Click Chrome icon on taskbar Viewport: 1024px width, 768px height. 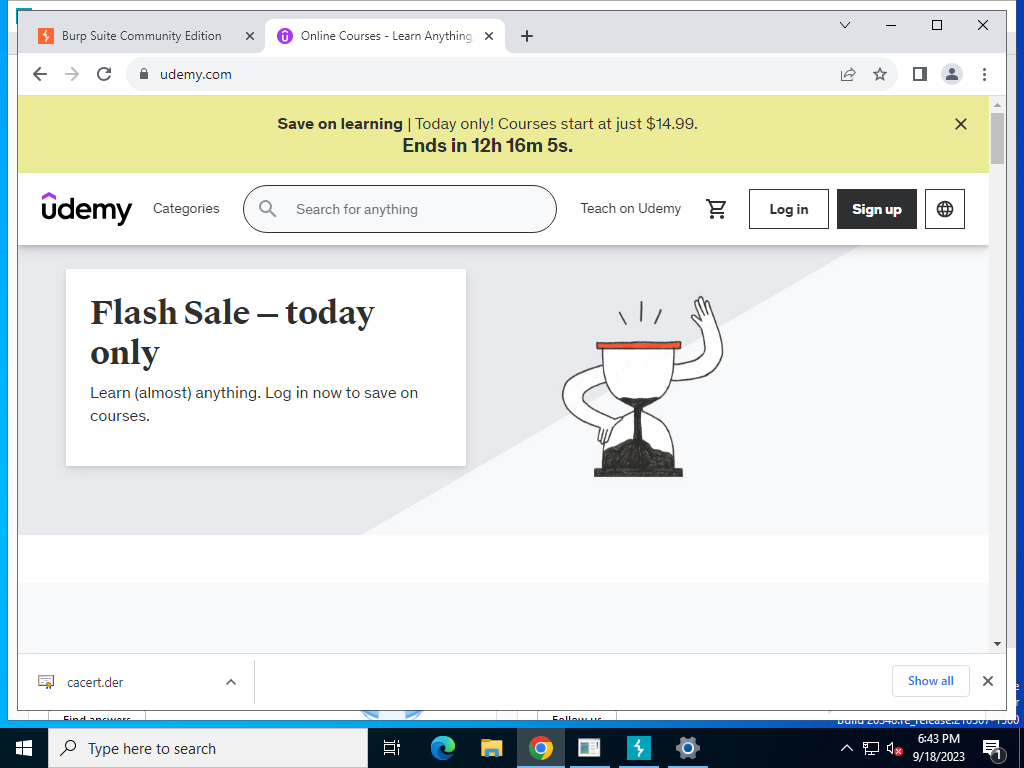point(541,748)
